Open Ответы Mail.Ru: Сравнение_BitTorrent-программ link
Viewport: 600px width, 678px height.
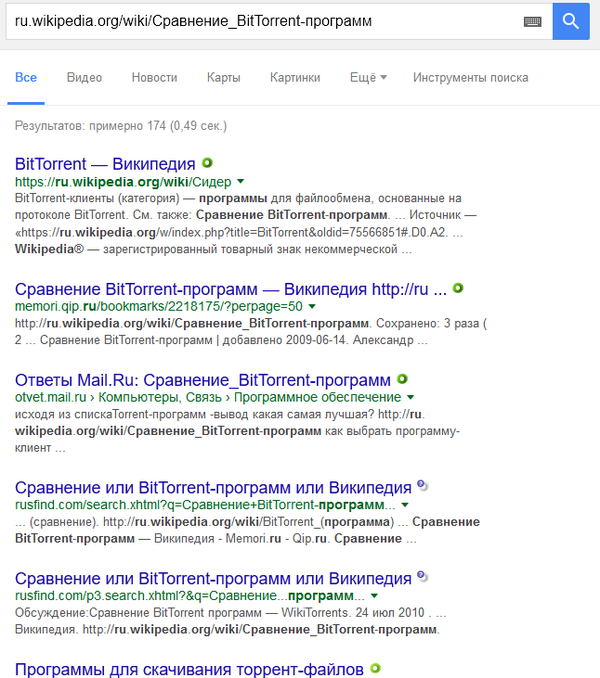click(202, 380)
